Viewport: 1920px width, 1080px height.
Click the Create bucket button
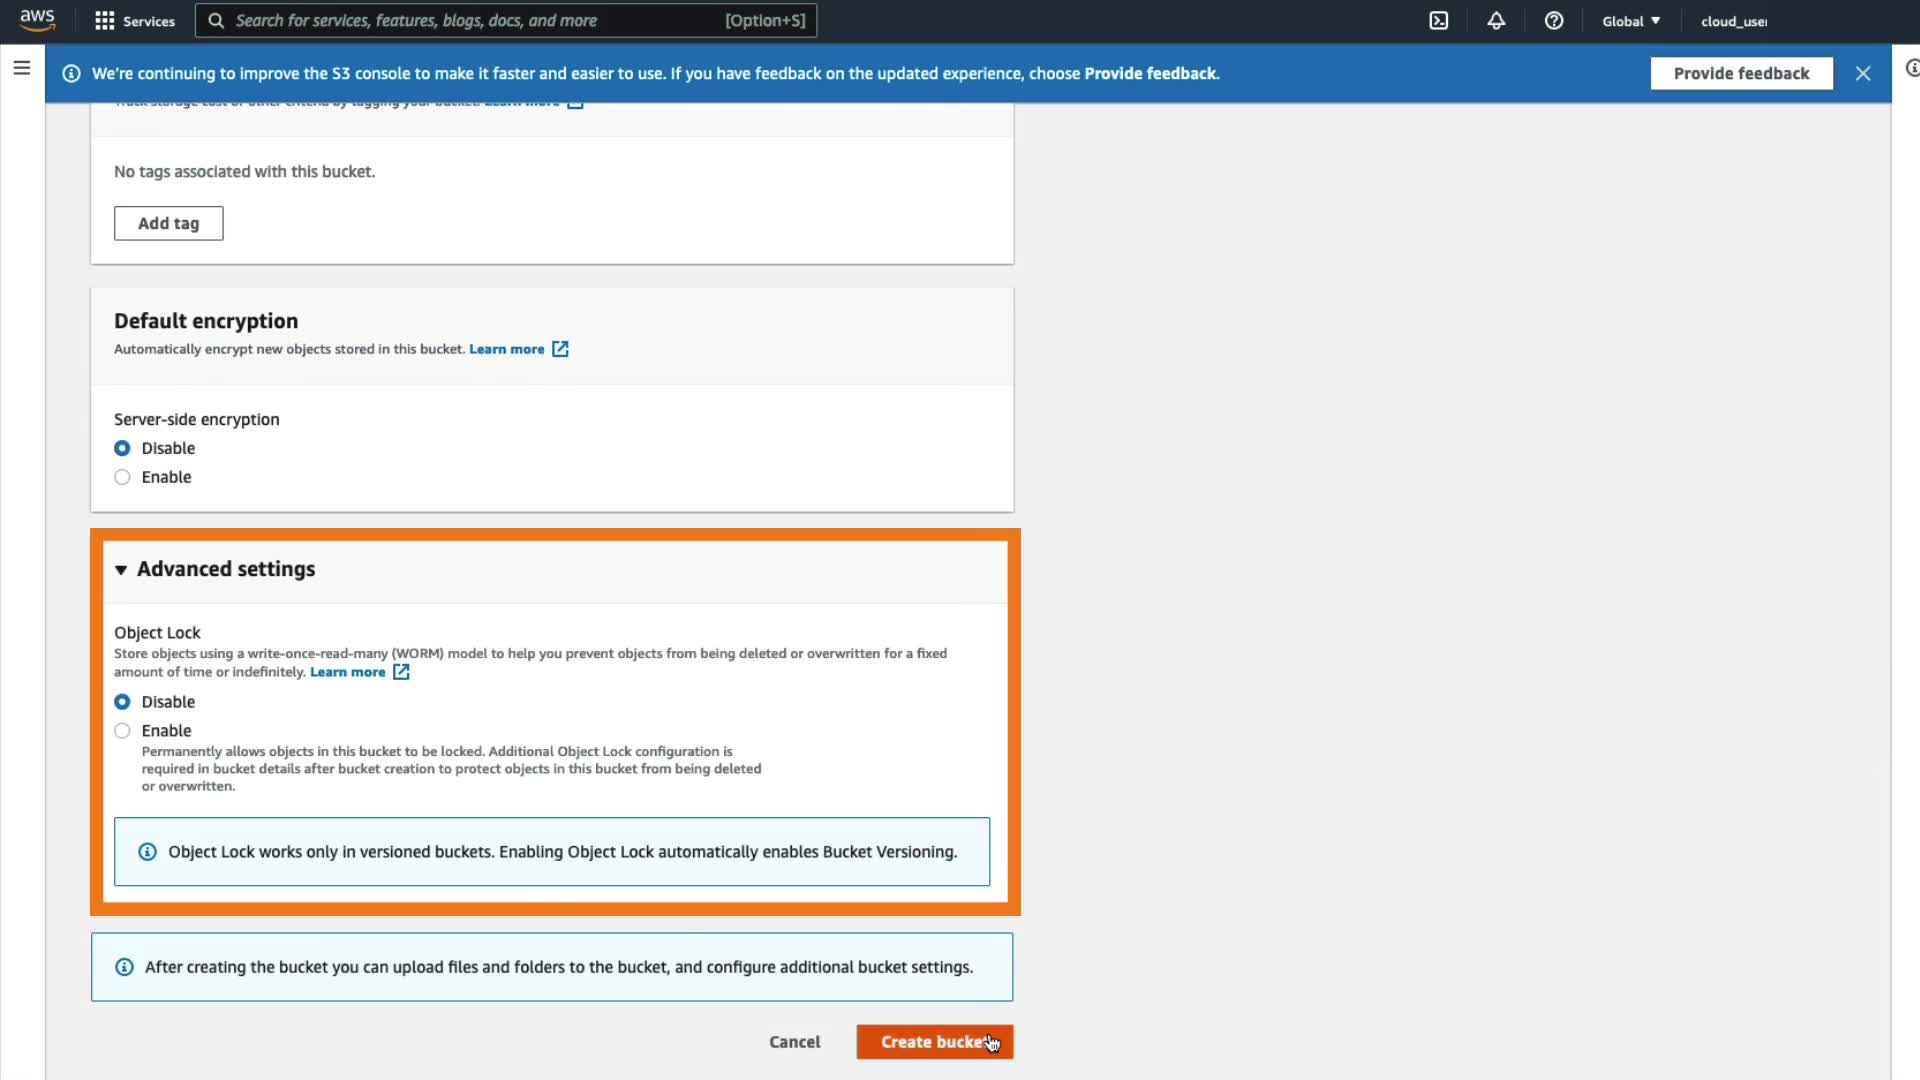(x=934, y=1042)
